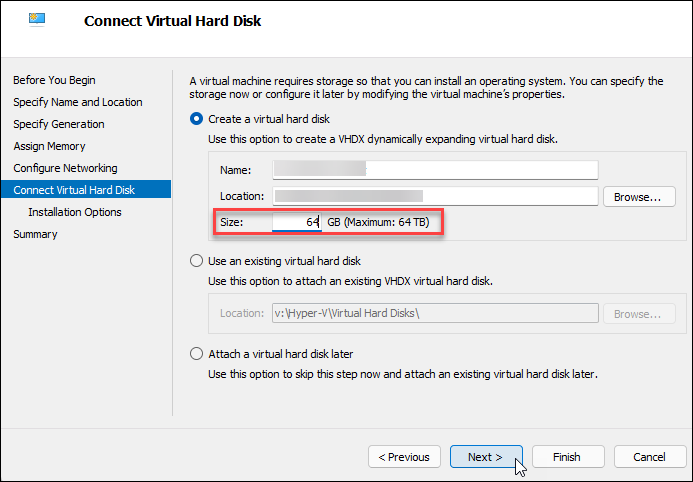Click Finish to complete the wizard

[566, 457]
